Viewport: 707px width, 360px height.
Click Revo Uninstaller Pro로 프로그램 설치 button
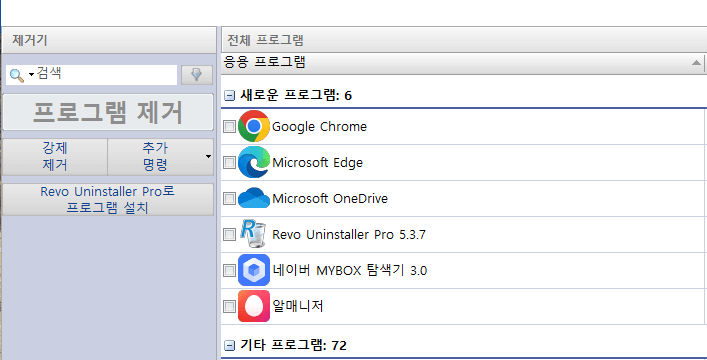(x=108, y=199)
